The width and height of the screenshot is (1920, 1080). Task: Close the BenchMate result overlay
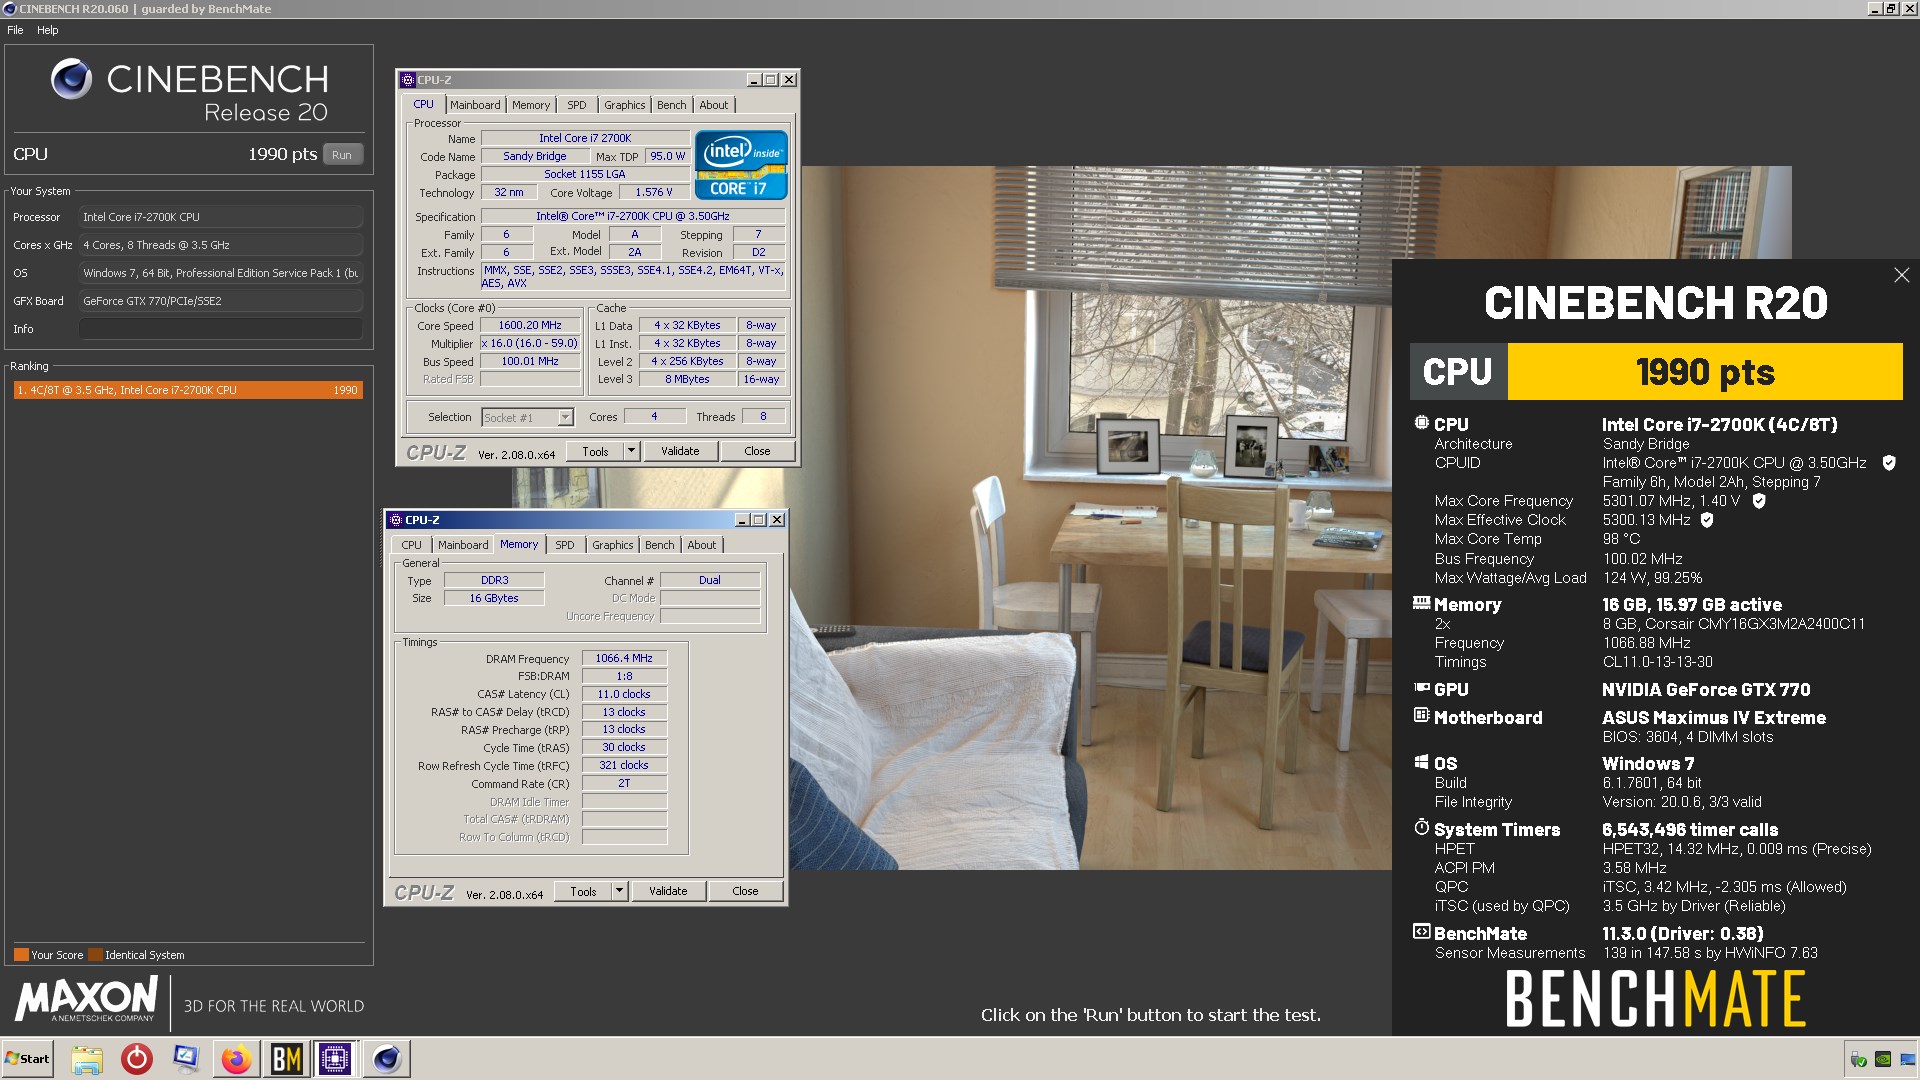(1901, 275)
